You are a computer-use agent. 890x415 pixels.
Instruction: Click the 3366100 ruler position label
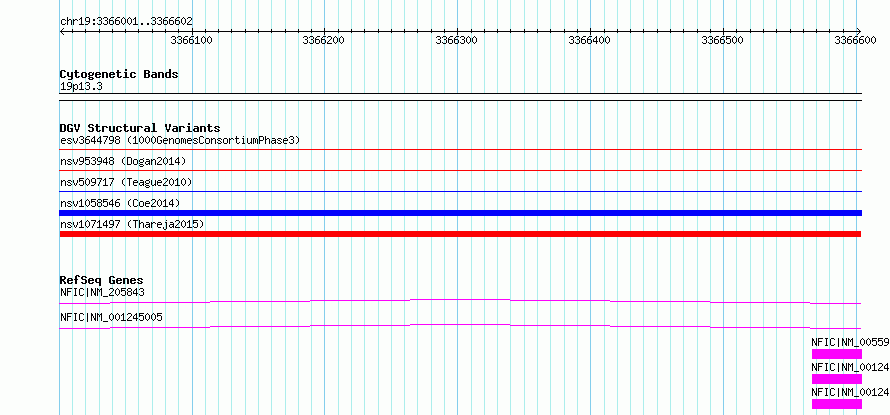[191, 40]
